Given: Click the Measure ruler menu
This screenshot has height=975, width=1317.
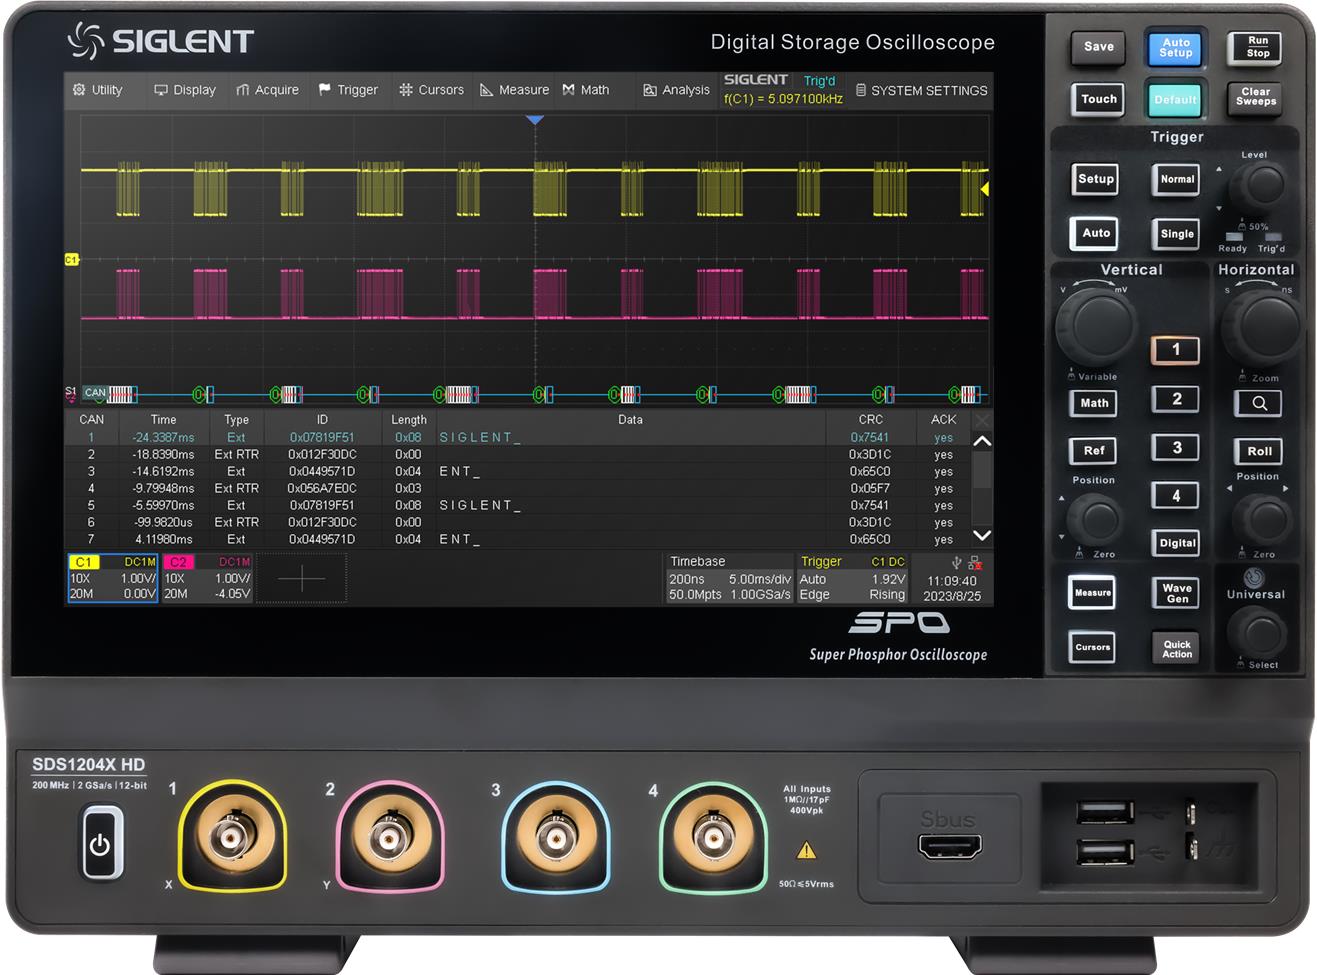Looking at the screenshot, I should 514,90.
